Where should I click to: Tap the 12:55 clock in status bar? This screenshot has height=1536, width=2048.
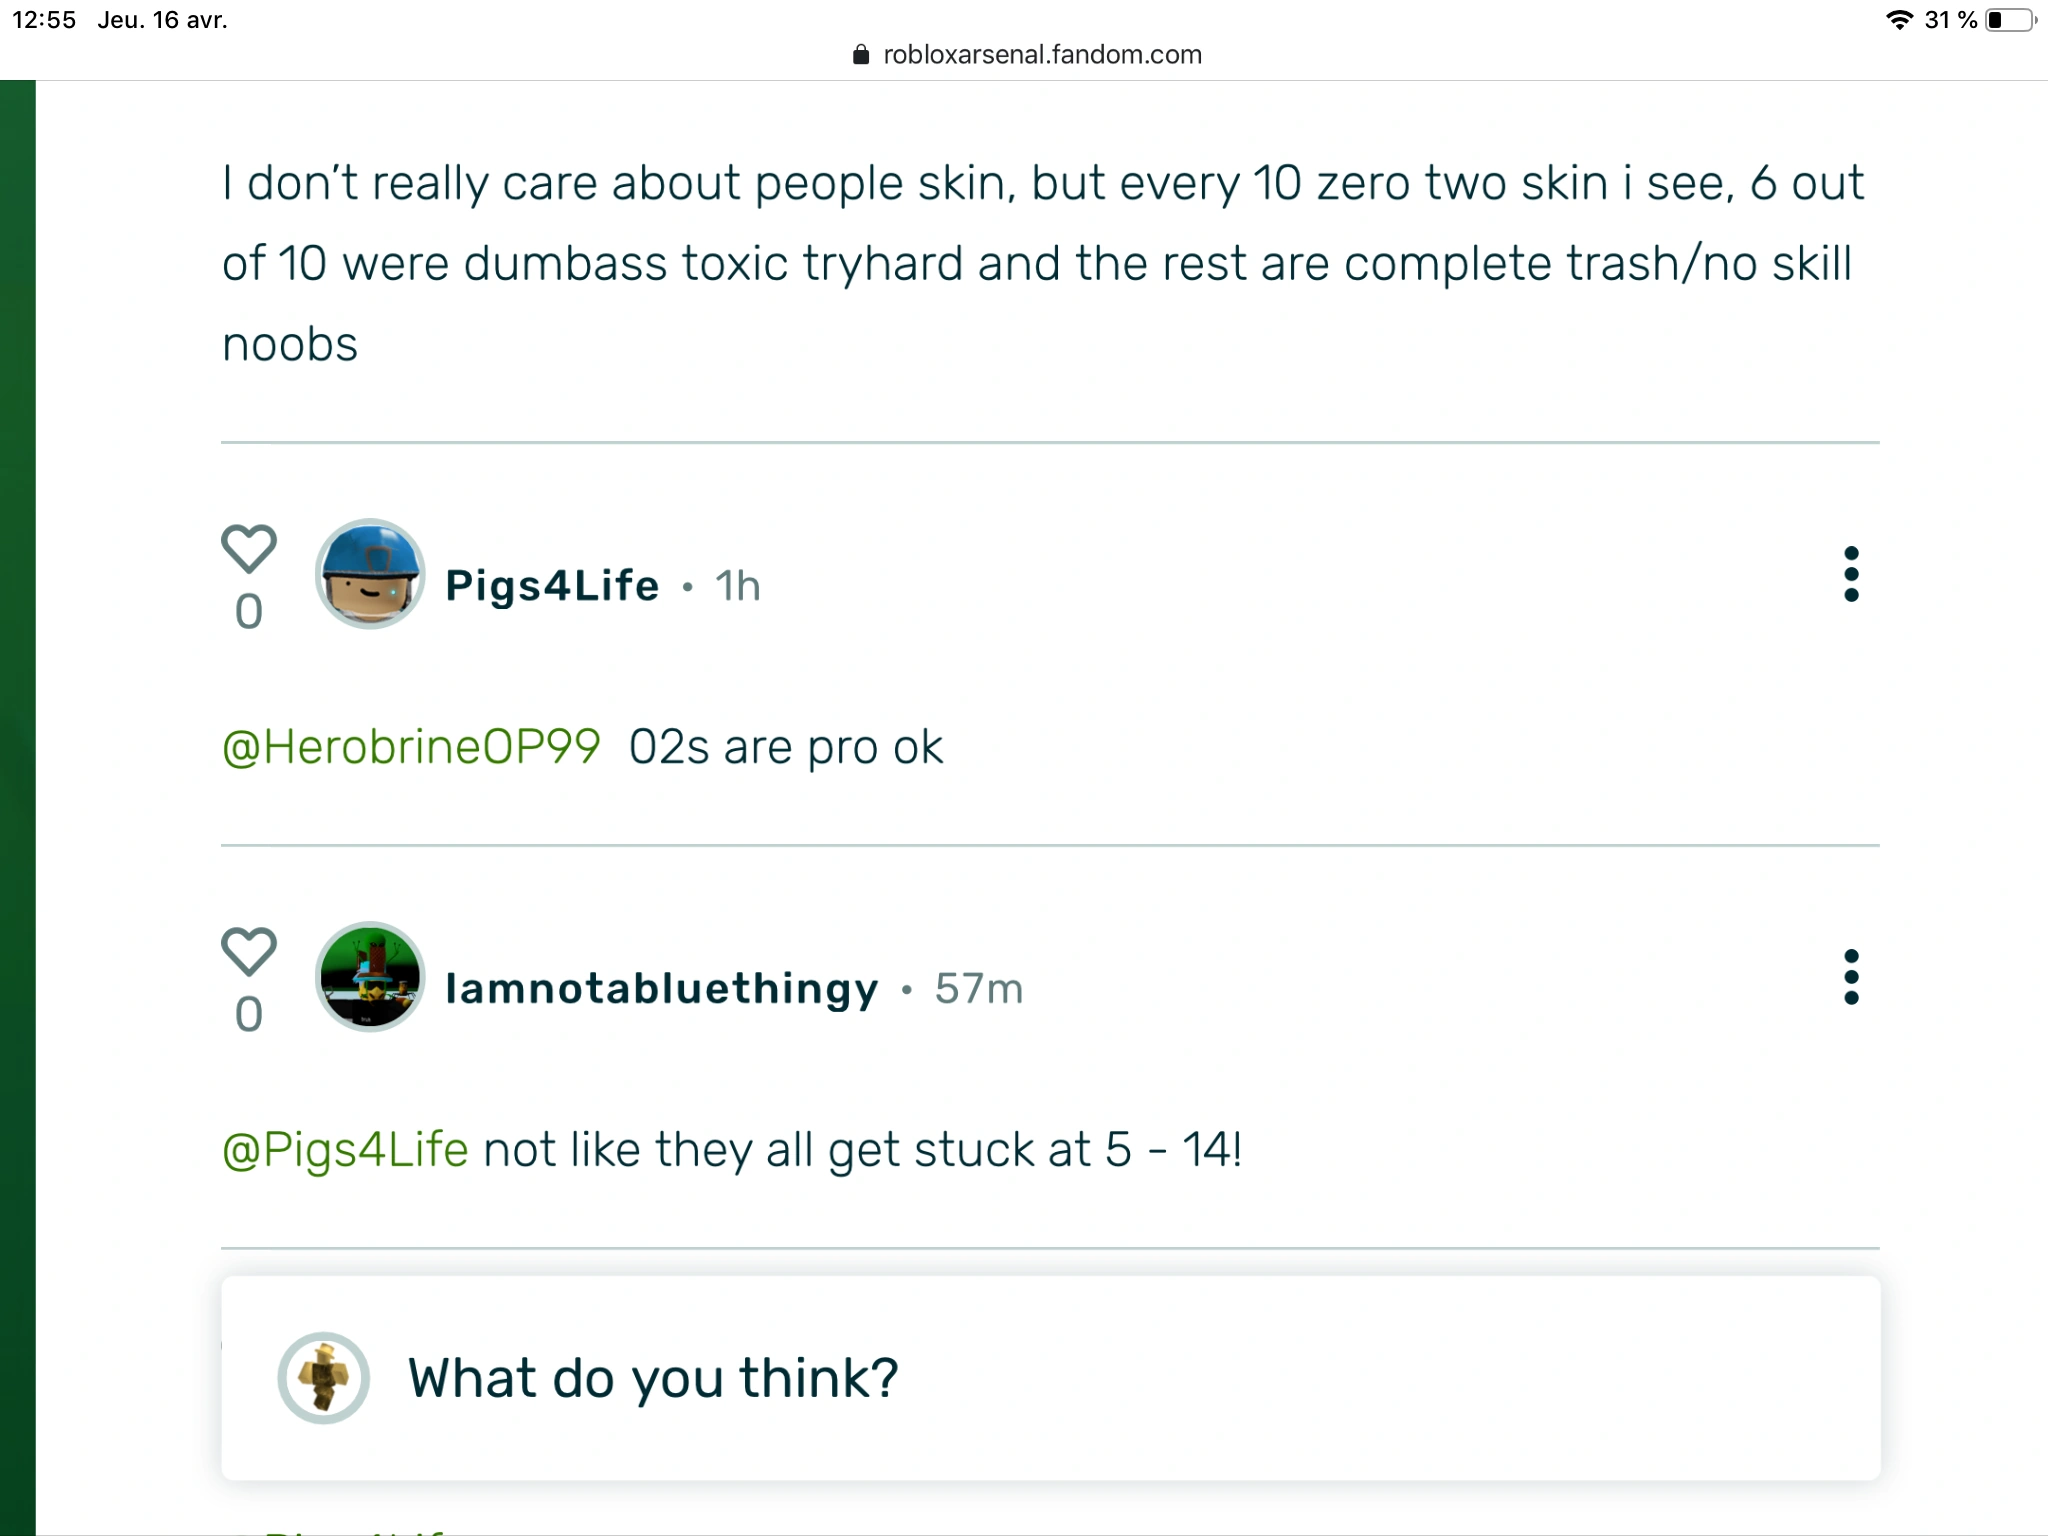pos(44,20)
